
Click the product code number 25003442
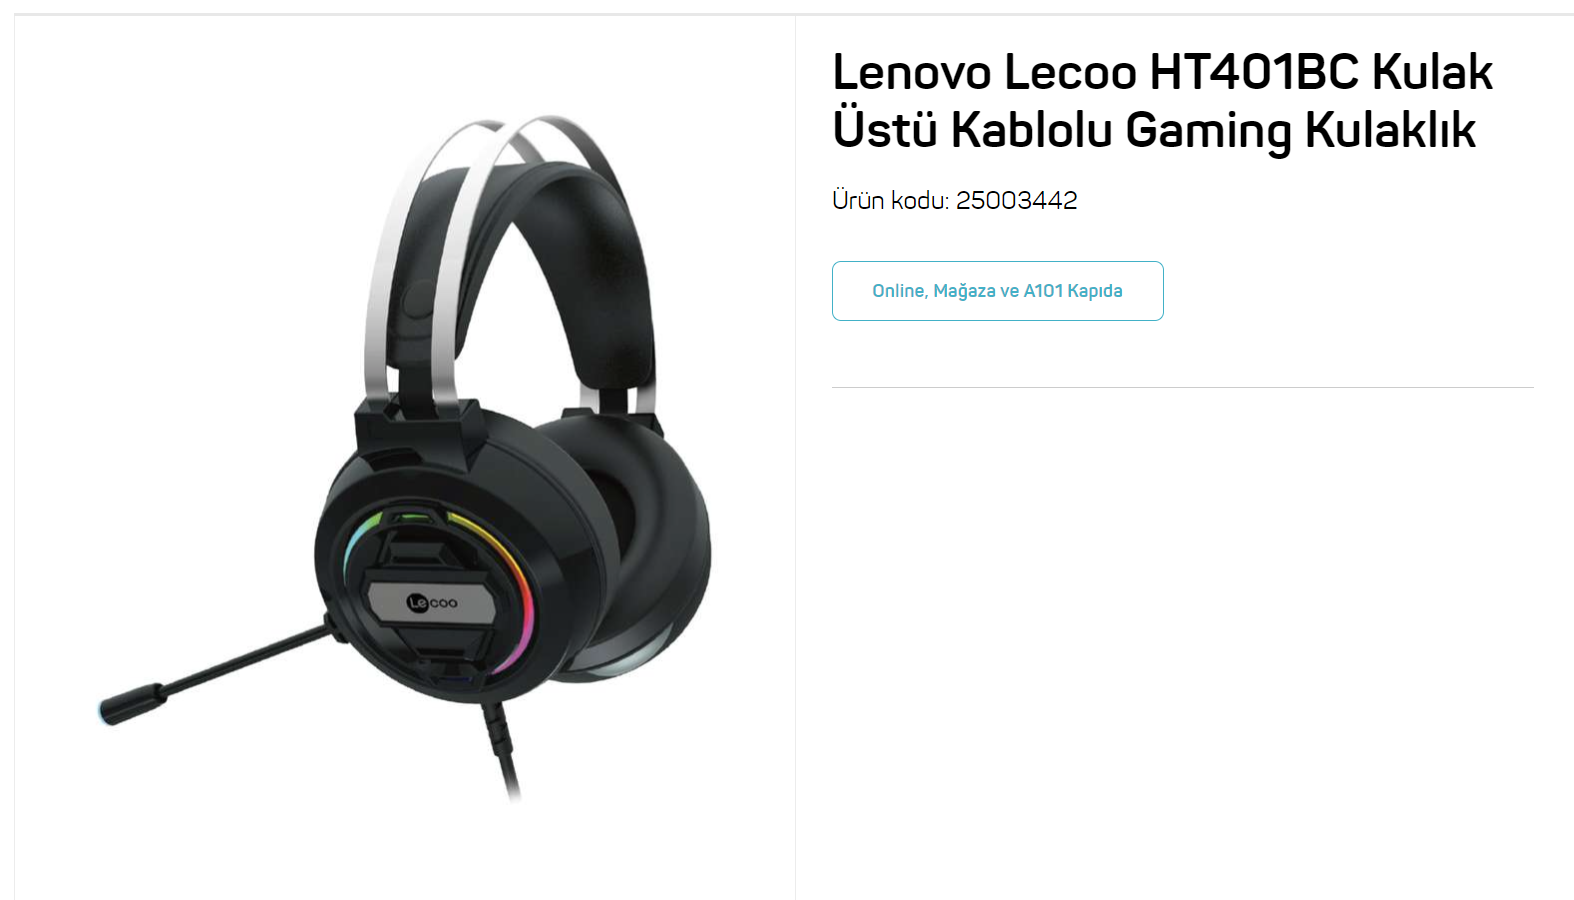click(x=1016, y=200)
